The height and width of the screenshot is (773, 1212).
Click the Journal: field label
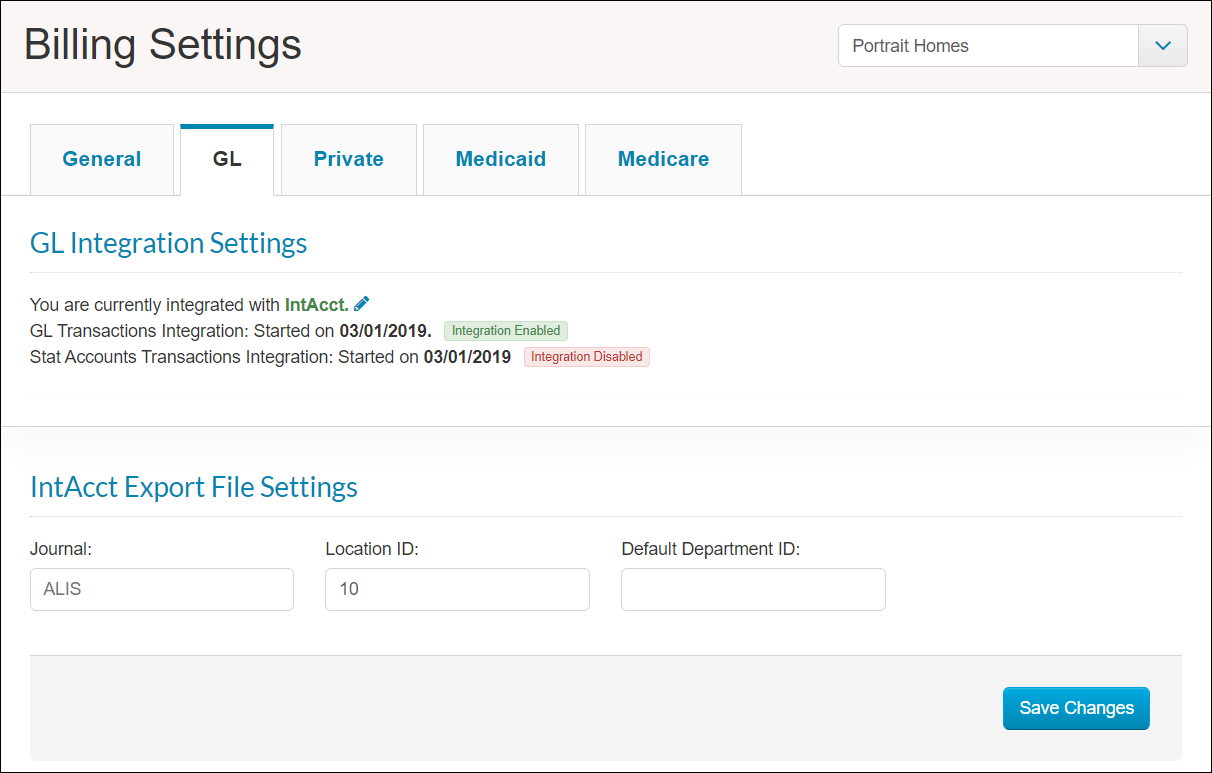pos(61,548)
